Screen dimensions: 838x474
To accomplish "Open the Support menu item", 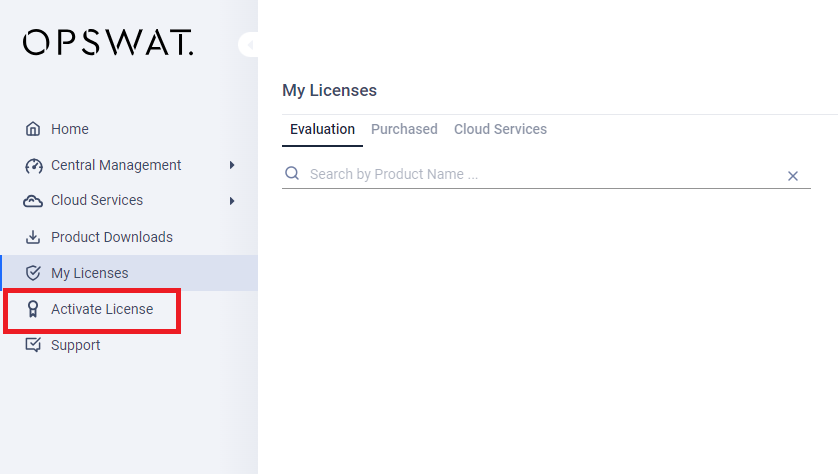I will pyautogui.click(x=75, y=345).
